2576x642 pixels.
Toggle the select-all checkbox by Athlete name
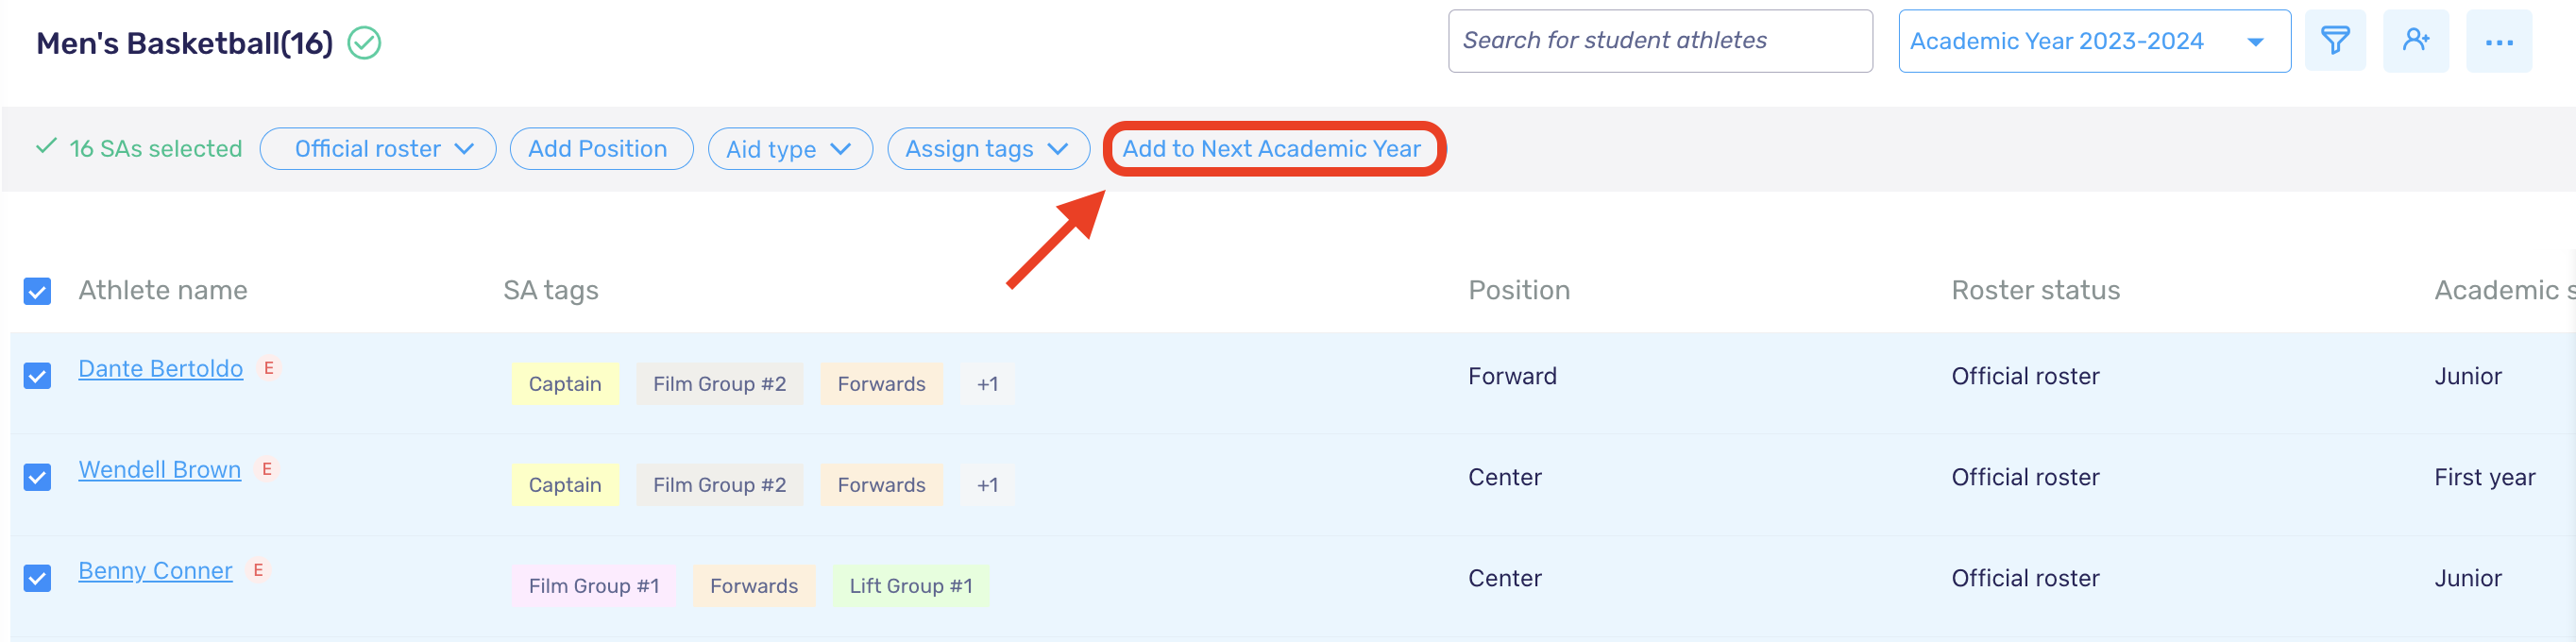(x=38, y=291)
